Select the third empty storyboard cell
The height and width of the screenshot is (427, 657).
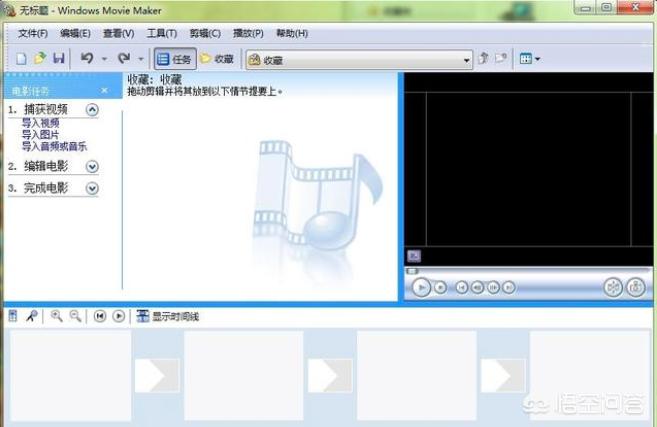[x=417, y=376]
